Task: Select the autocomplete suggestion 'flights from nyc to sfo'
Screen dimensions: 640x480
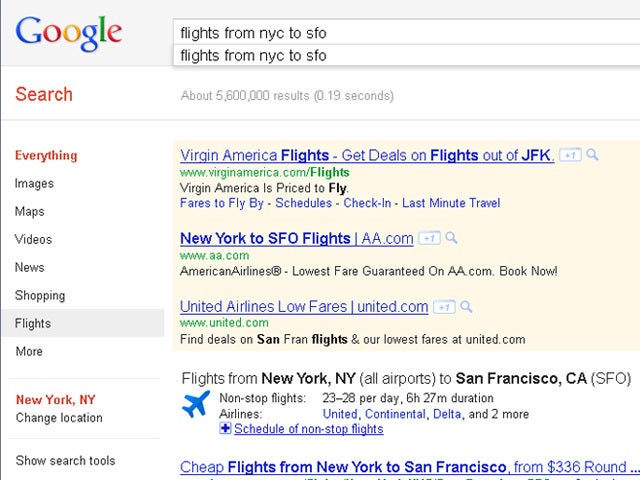Action: 253,55
